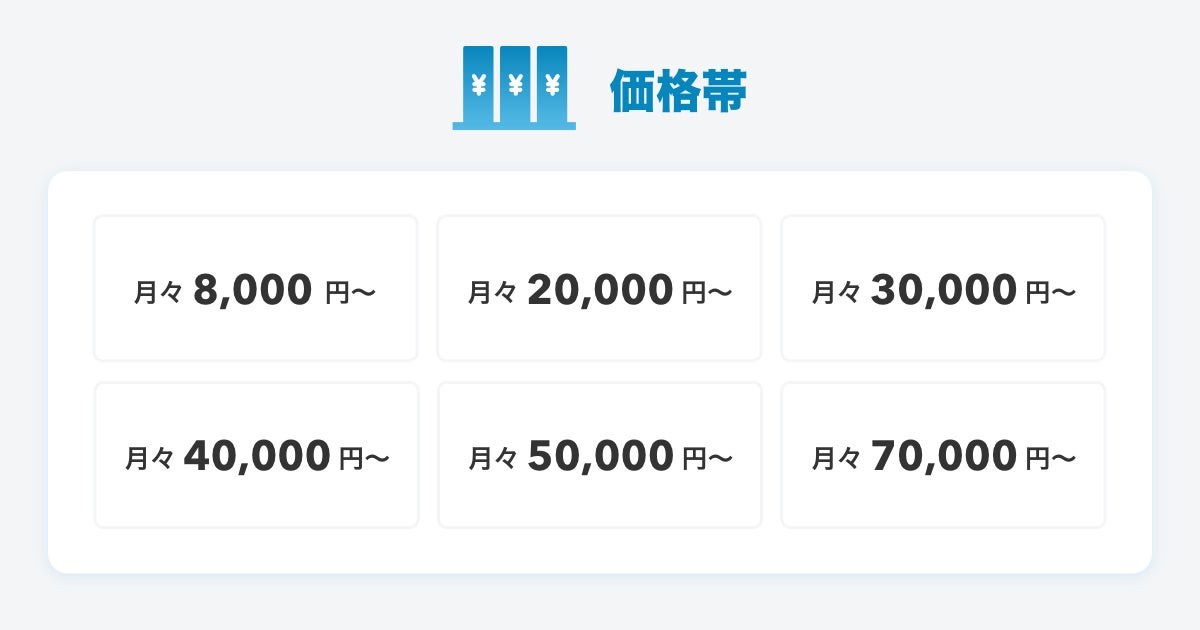Click the 月々 label in the 30,000 card
This screenshot has width=1200, height=630.
pos(836,292)
